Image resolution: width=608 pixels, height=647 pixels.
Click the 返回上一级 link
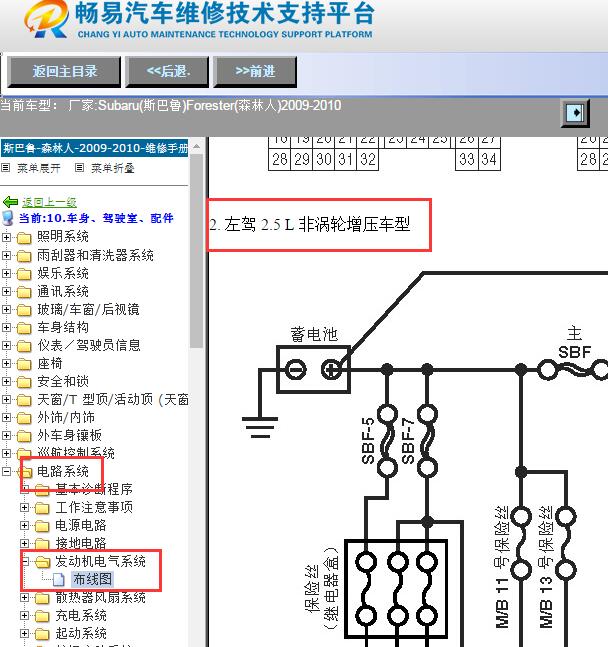pos(49,202)
